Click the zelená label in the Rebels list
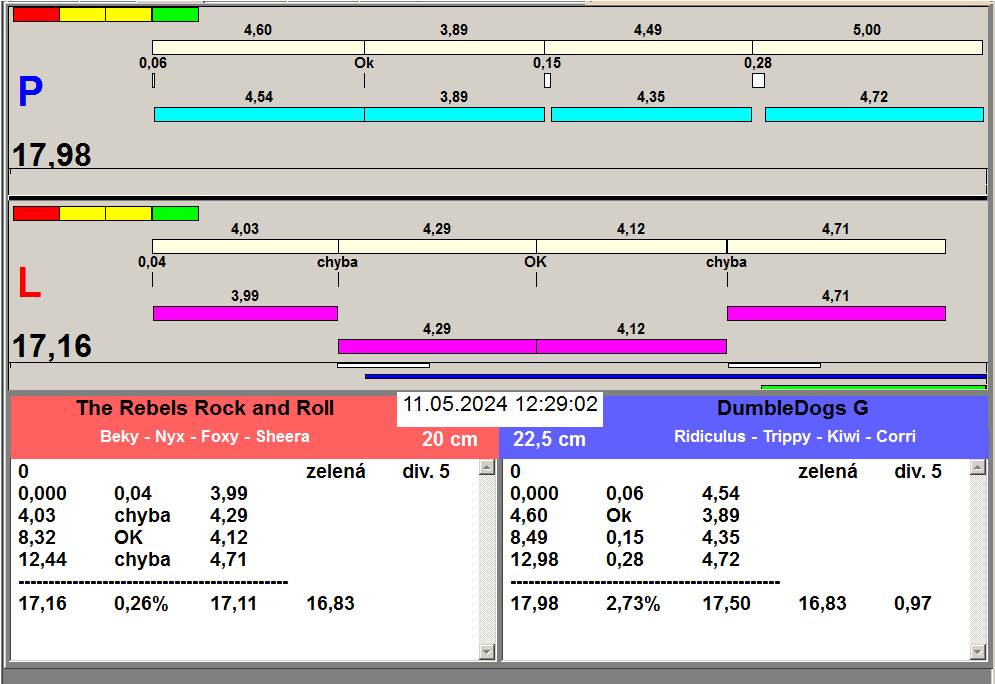Screen dimensions: 995x684 coord(336,471)
